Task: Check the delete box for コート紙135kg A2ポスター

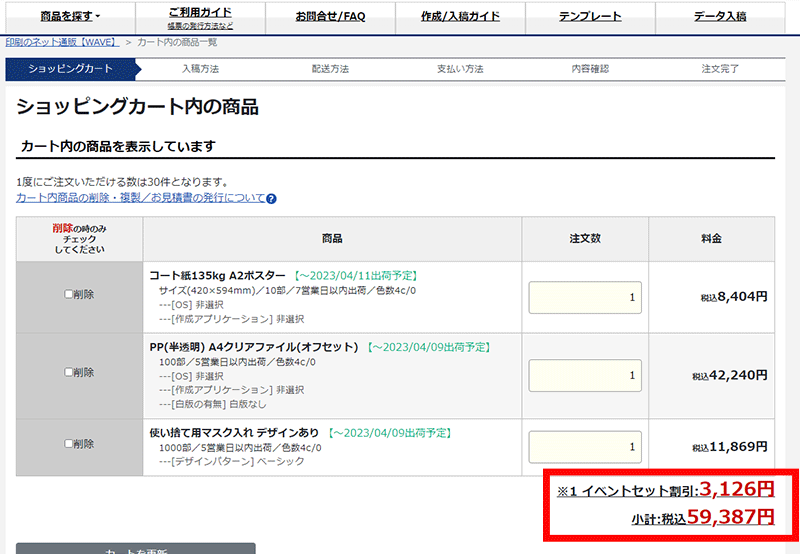Action: (x=69, y=295)
